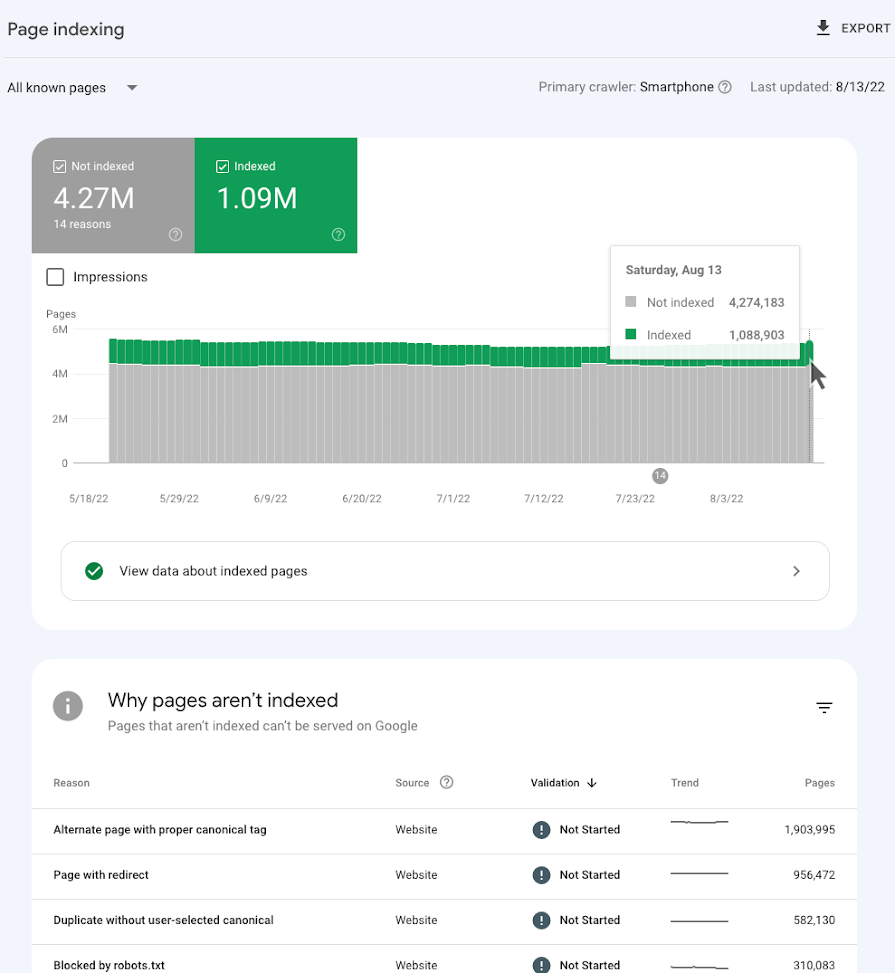Click the Trend column header
This screenshot has width=895, height=973.
685,782
